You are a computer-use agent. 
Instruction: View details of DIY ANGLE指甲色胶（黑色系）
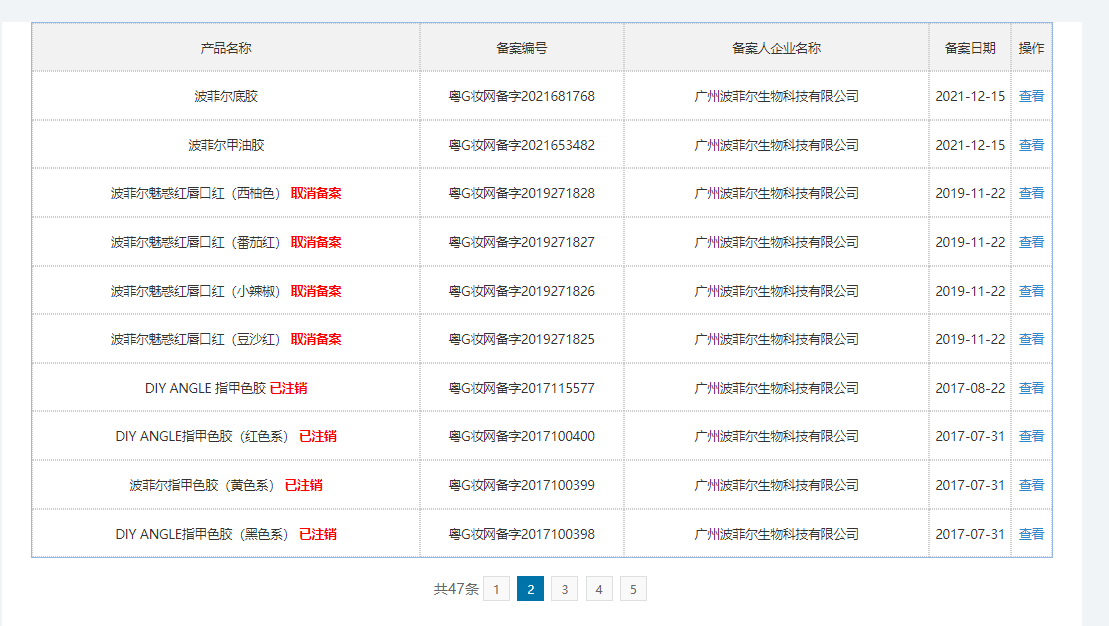click(1031, 534)
